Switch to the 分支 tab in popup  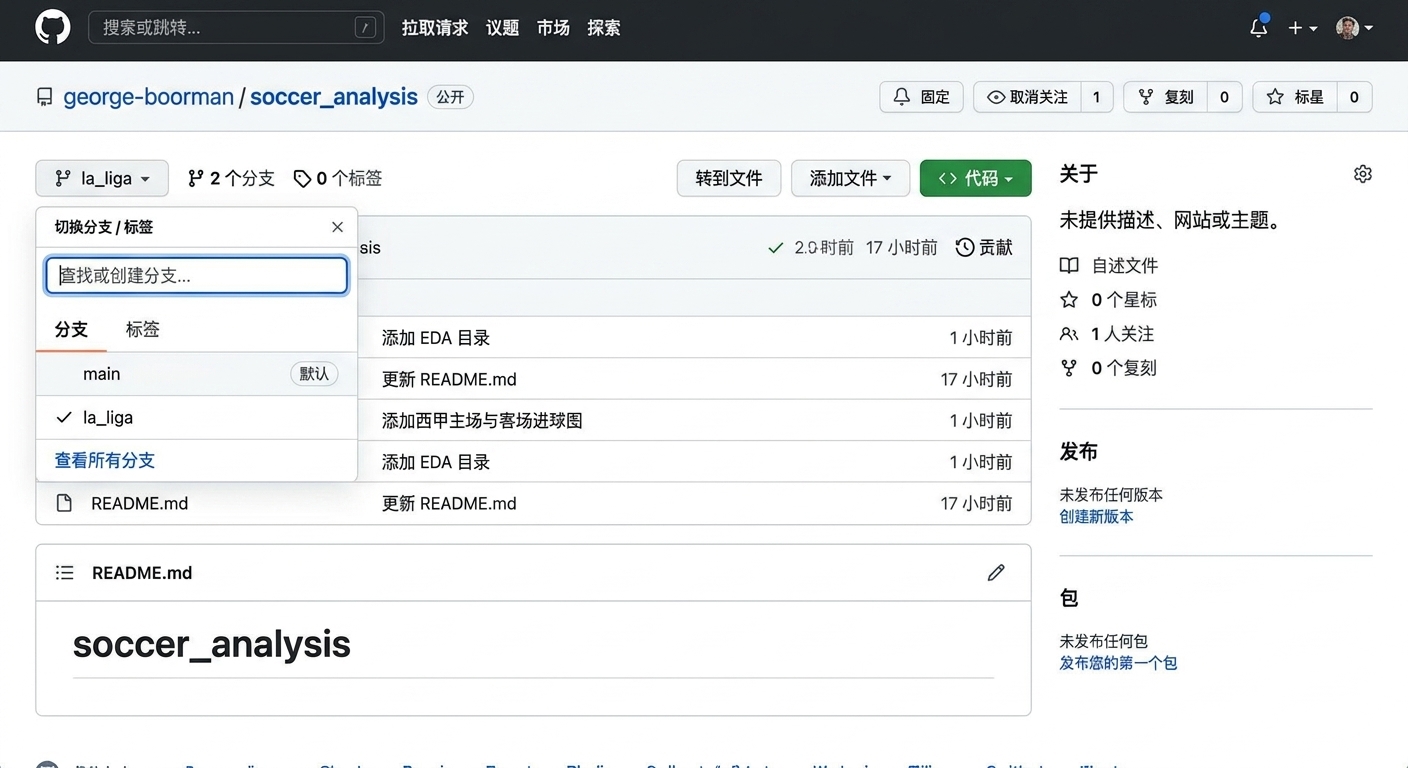[x=71, y=329]
